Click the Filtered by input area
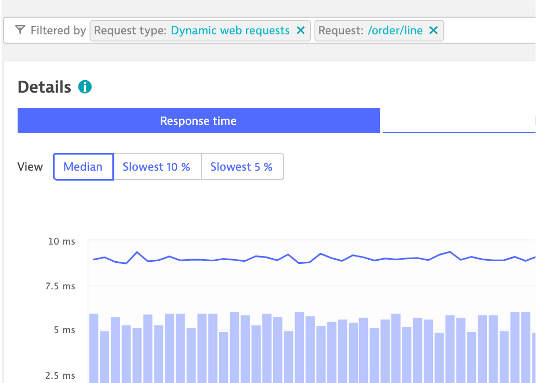 [490, 30]
